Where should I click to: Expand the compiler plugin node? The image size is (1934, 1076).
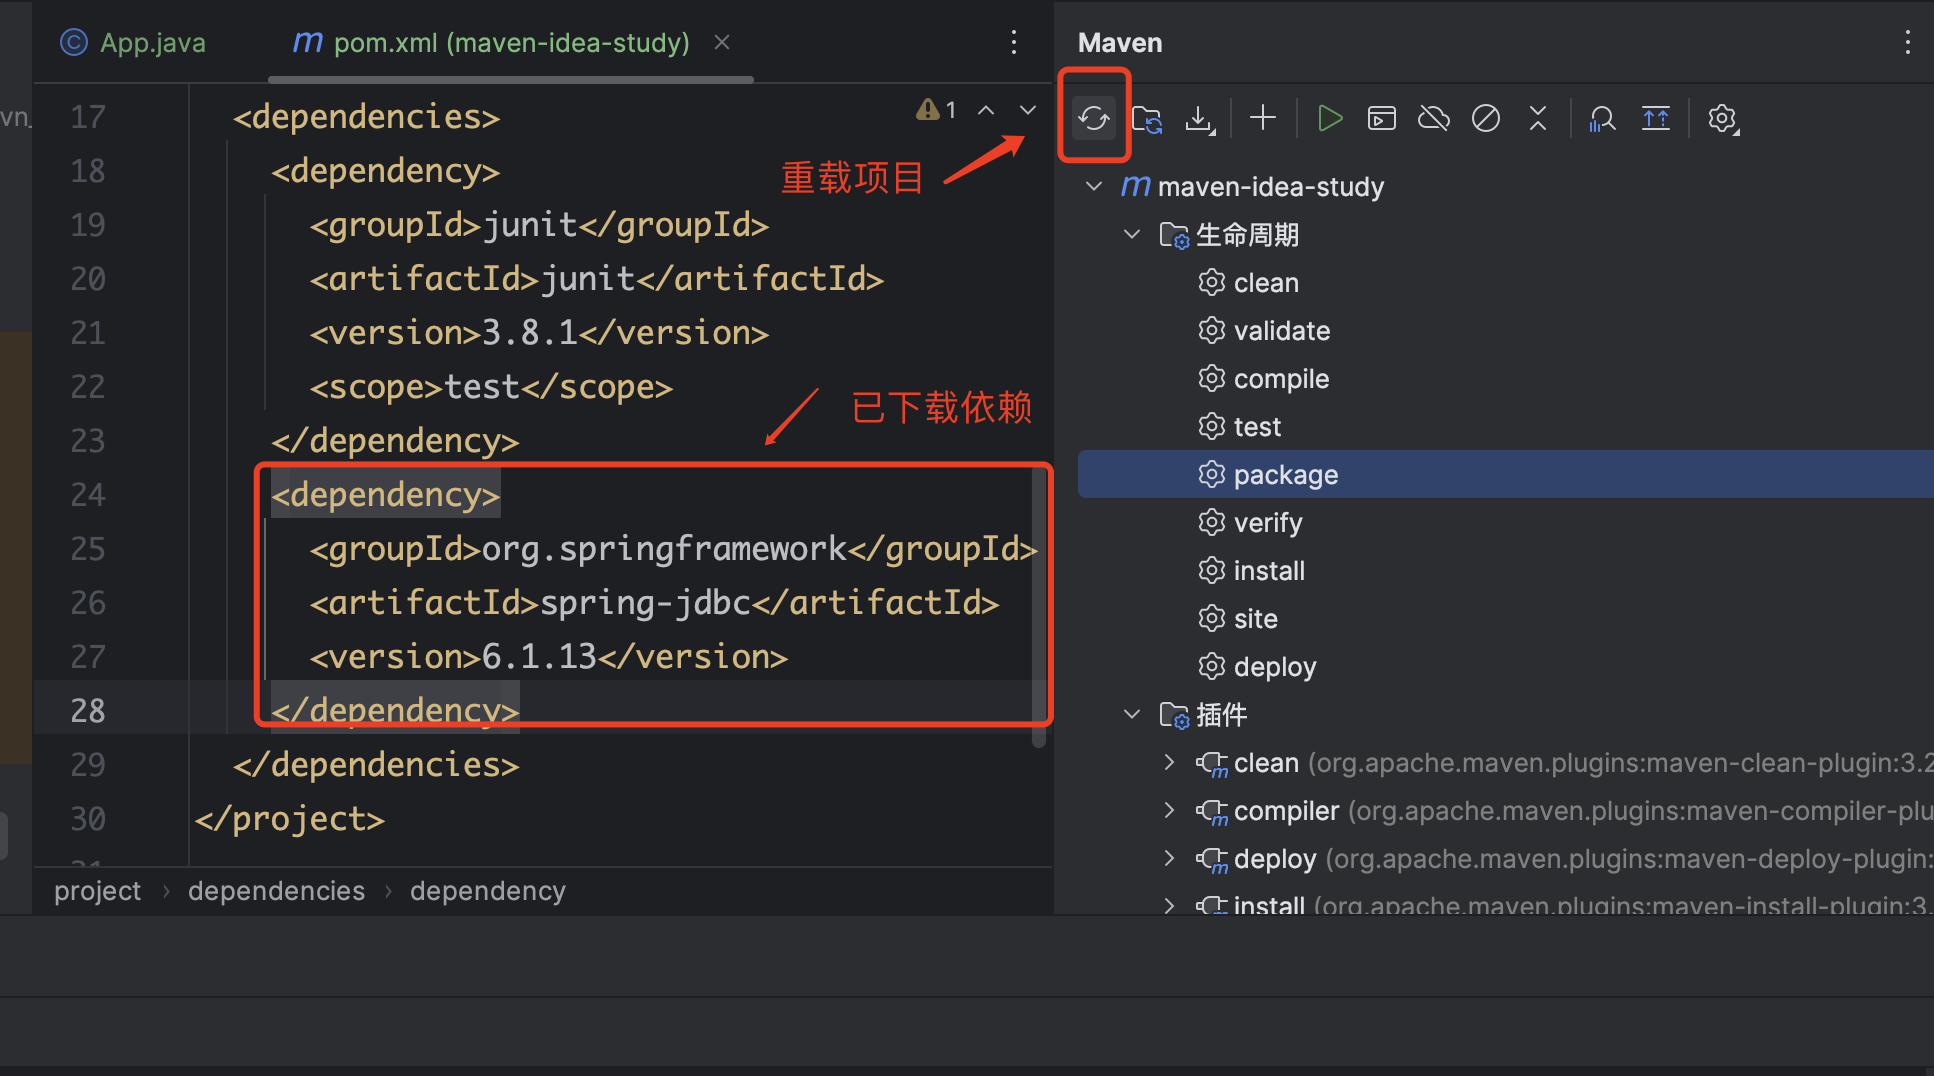[x=1169, y=810]
